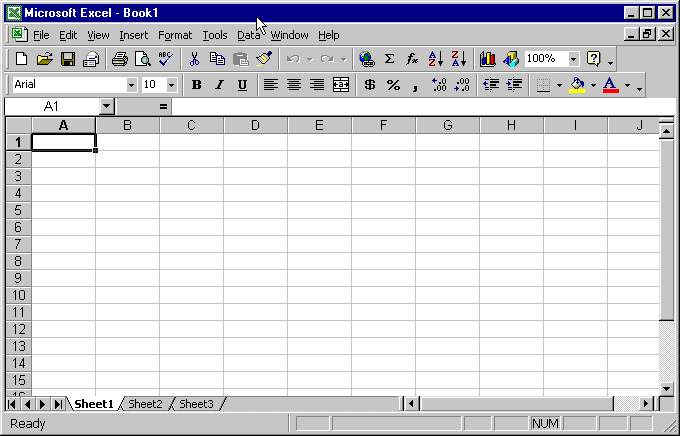Viewport: 680px width, 436px height.
Task: Select the Format Painter brush
Action: tap(264, 60)
